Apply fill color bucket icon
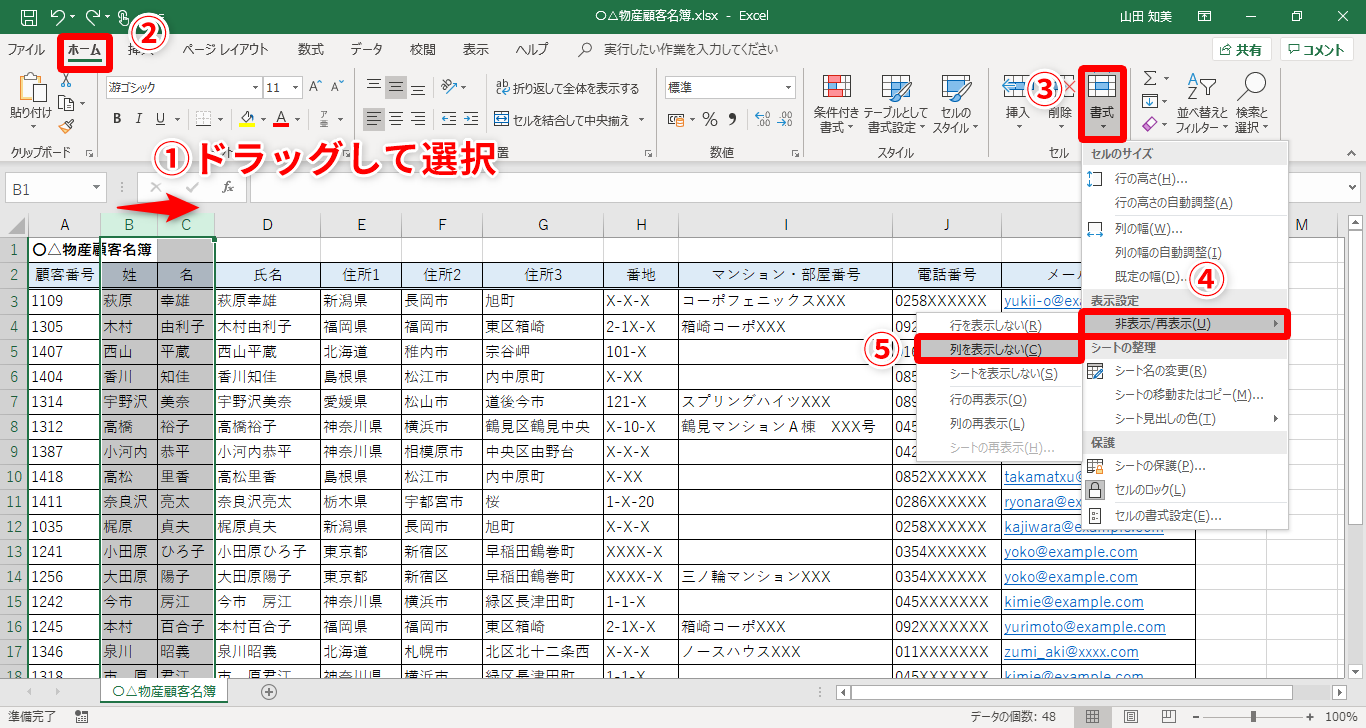Image resolution: width=1366 pixels, height=728 pixels. coord(247,119)
